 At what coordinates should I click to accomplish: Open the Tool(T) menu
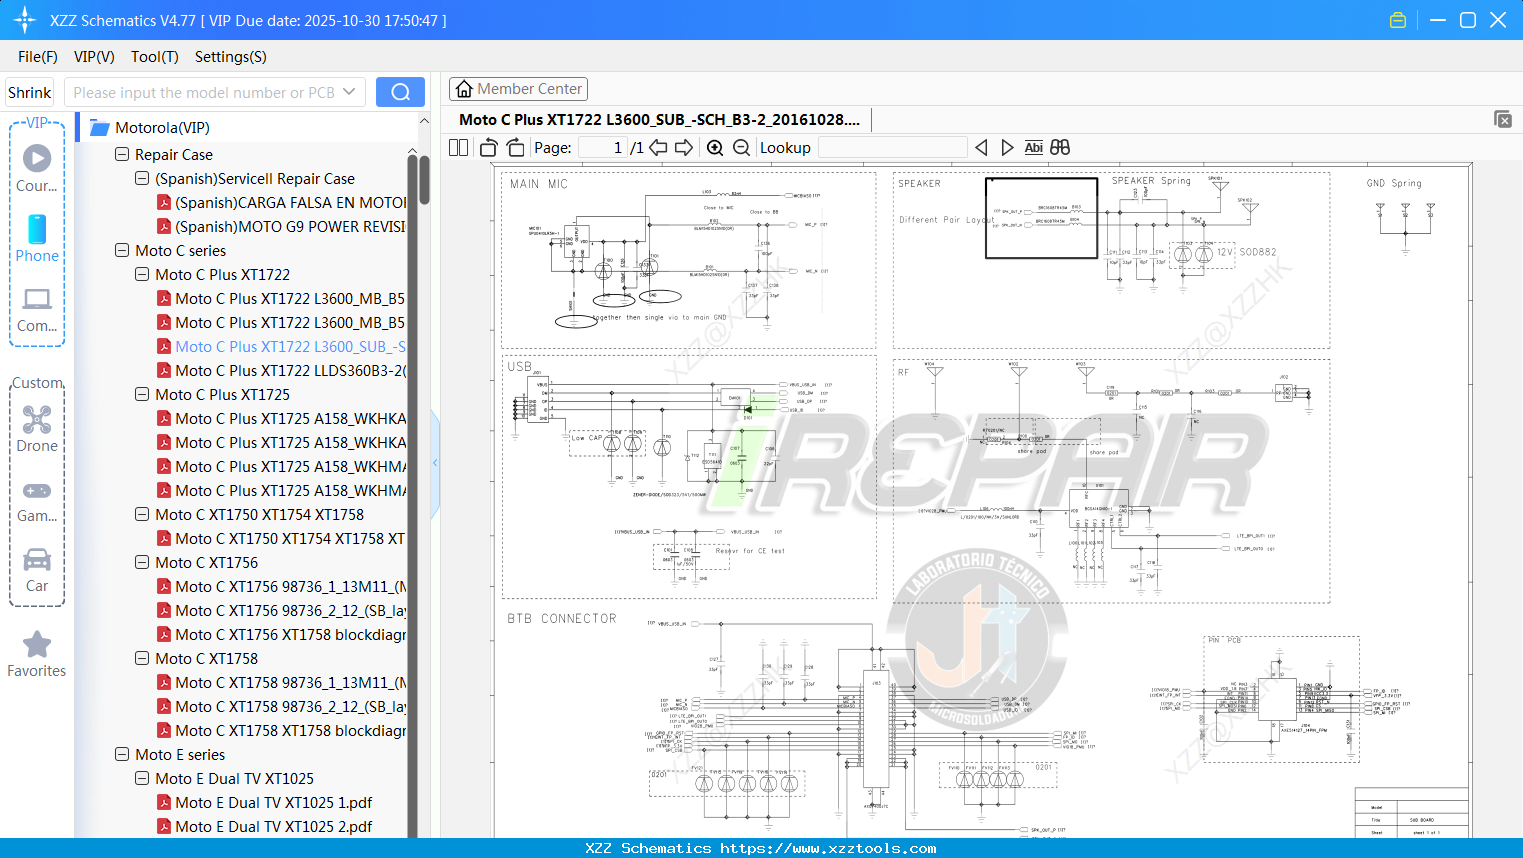155,57
